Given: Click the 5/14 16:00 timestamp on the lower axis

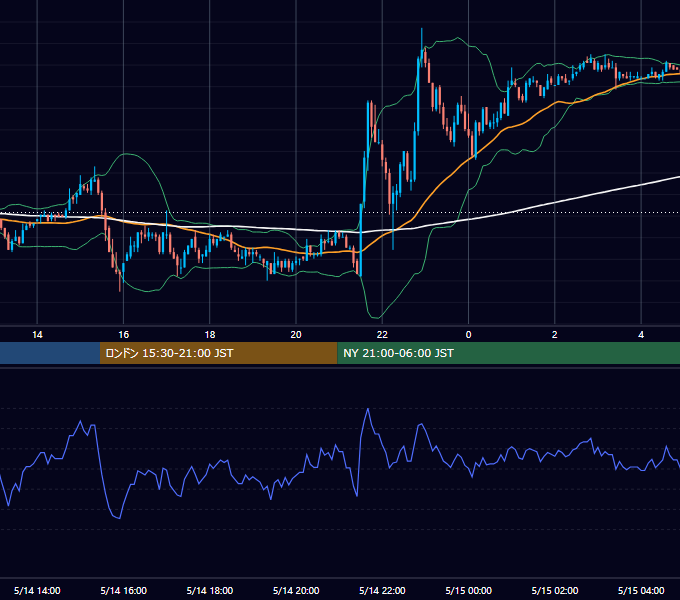Looking at the screenshot, I should click(x=124, y=590).
